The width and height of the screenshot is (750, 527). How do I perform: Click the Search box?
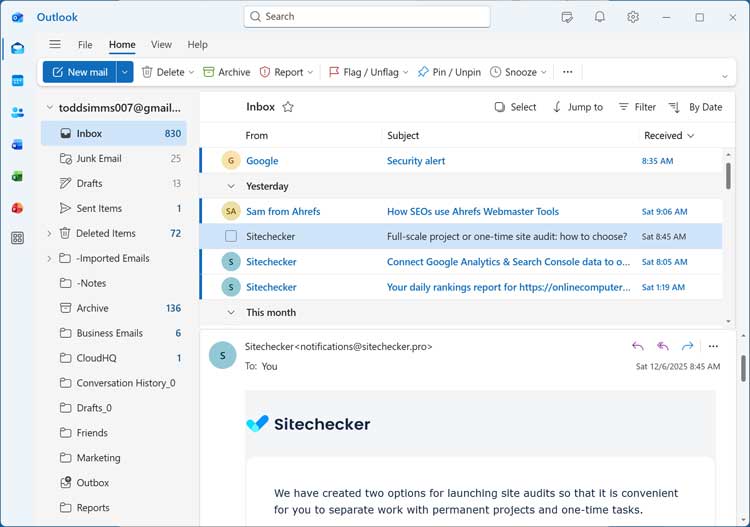tap(367, 17)
